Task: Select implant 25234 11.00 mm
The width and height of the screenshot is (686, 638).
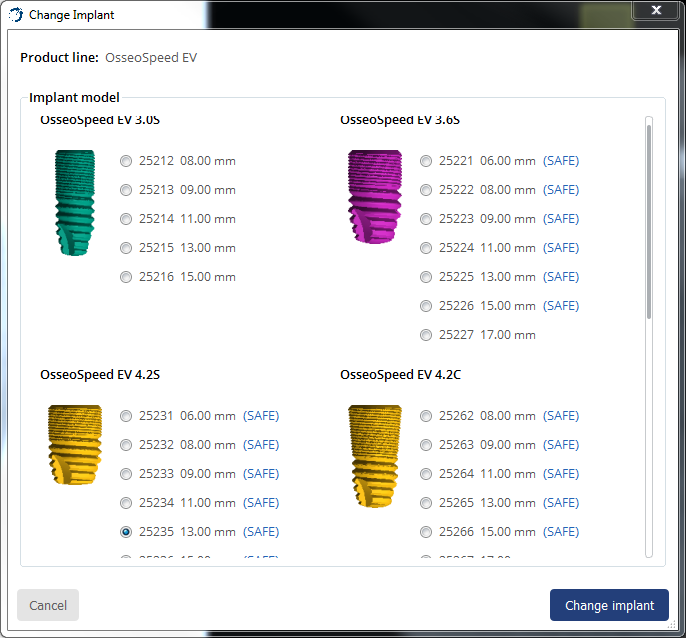Action: (126, 503)
